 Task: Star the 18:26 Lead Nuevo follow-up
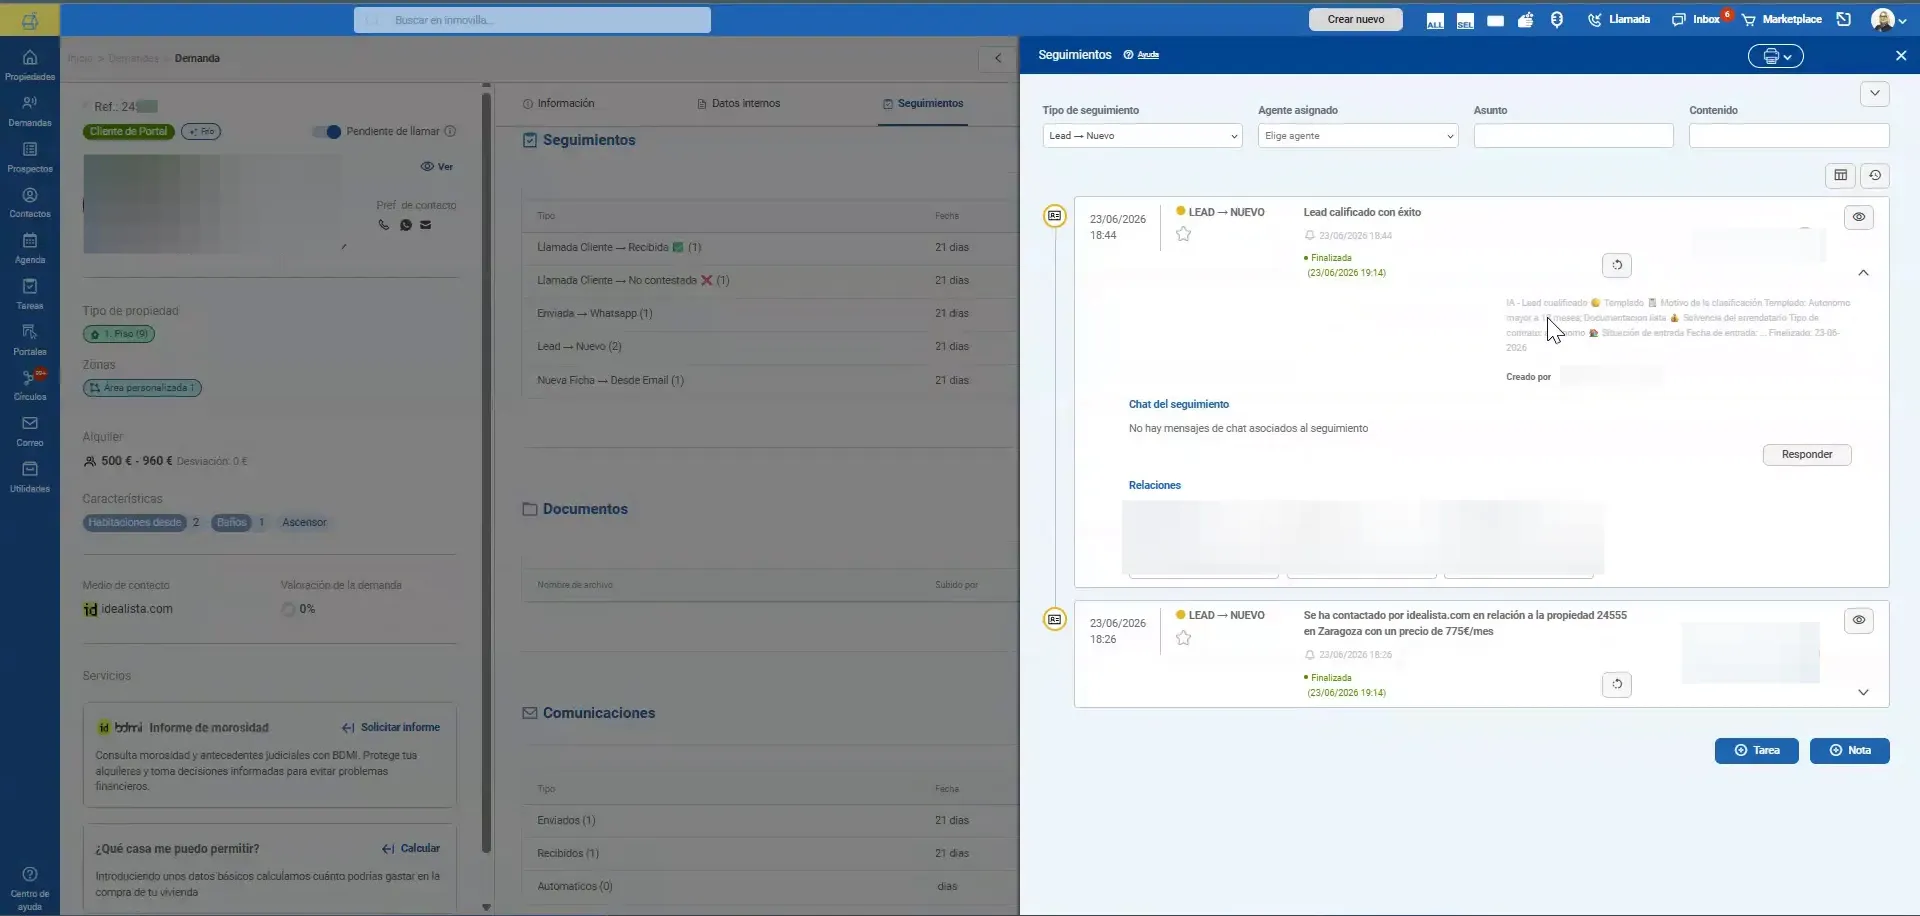1184,638
